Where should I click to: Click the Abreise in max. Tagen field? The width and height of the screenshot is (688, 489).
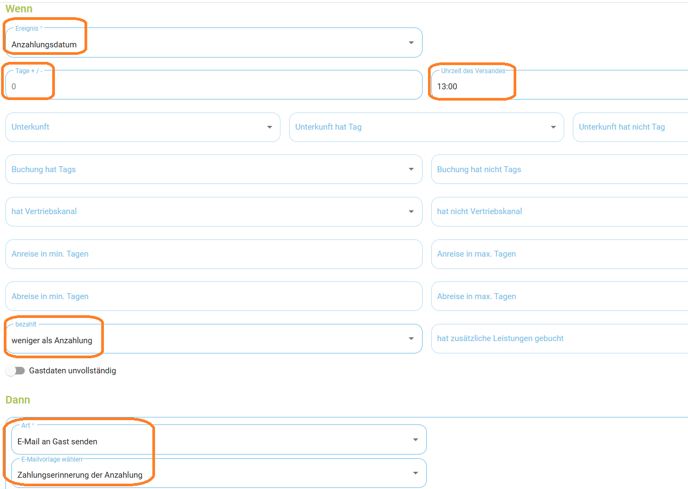(x=559, y=296)
